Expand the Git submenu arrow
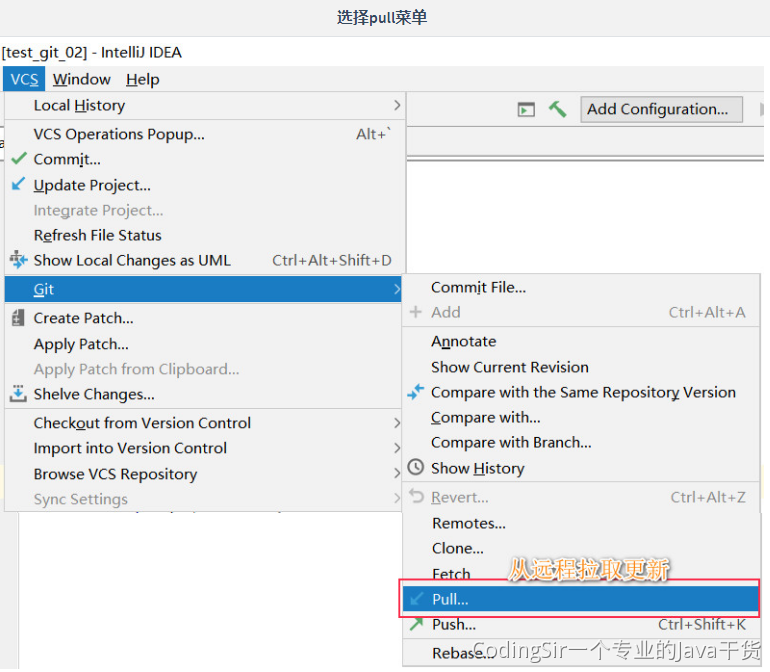770x672 pixels. pos(397,289)
